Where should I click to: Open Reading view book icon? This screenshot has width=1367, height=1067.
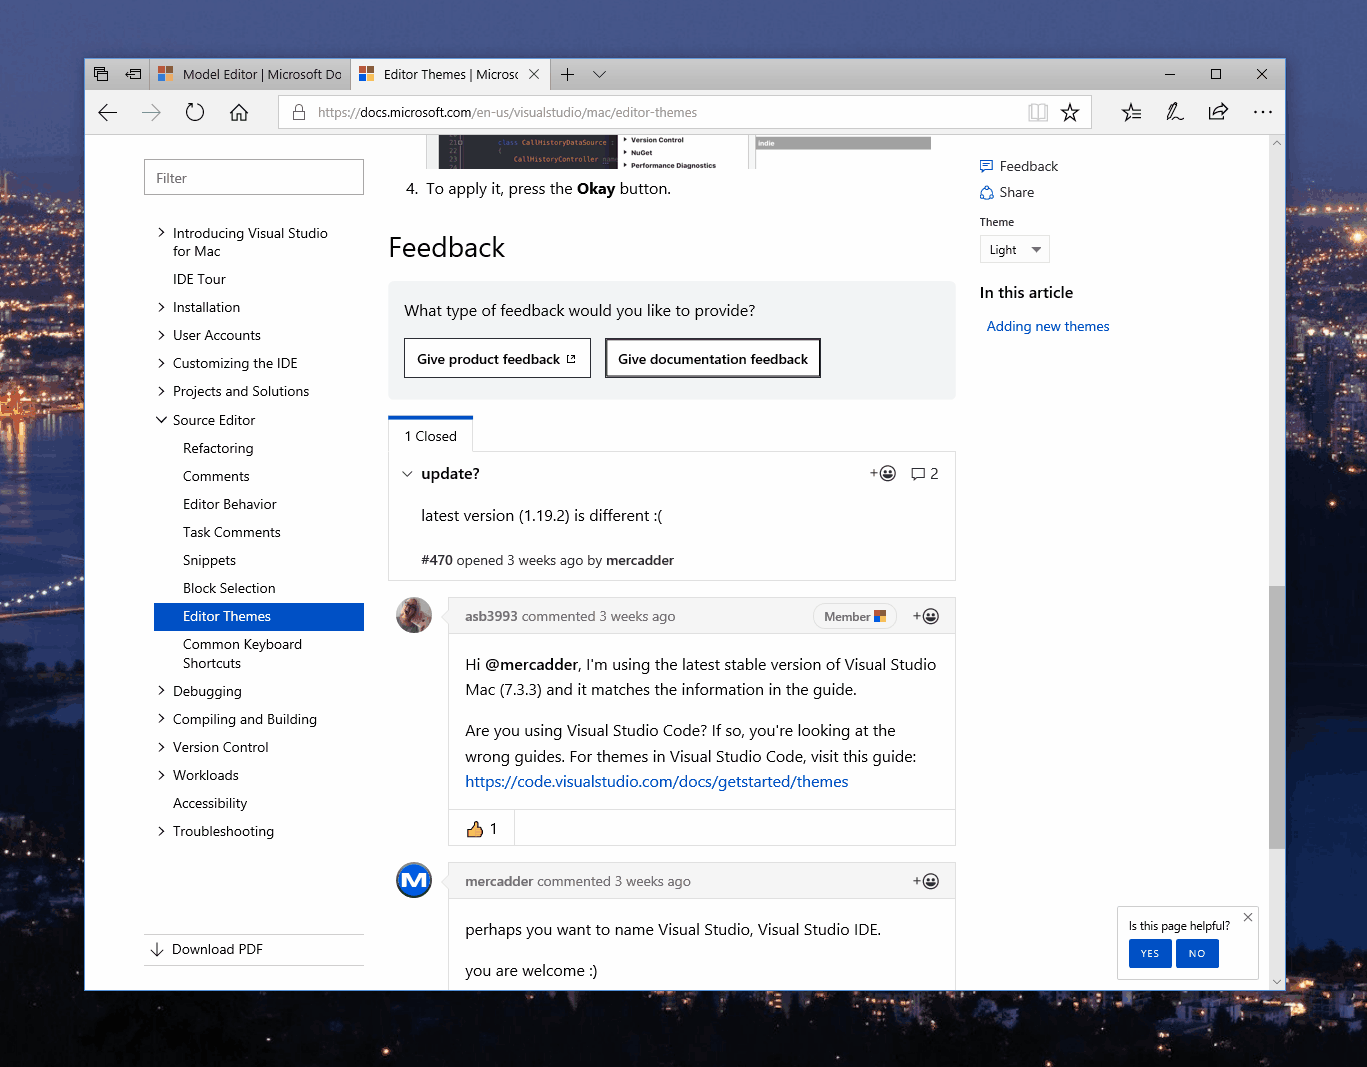click(1038, 113)
